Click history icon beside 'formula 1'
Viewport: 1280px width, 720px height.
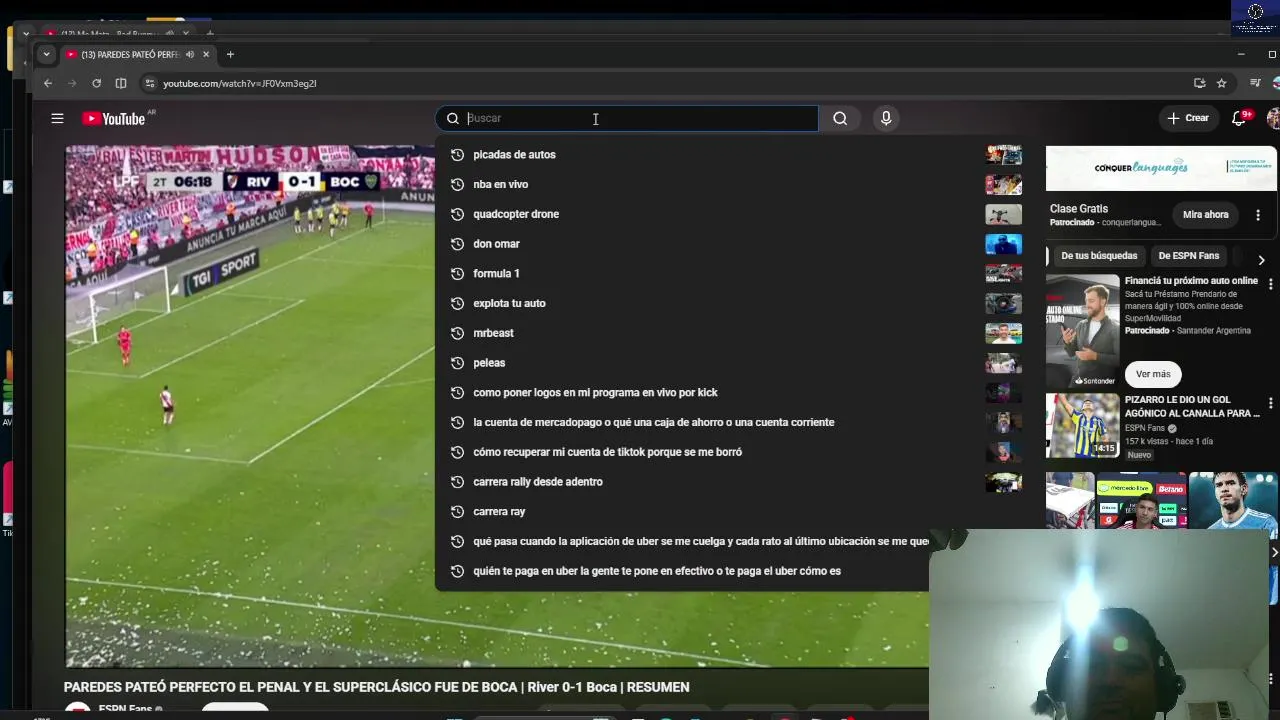coord(458,273)
